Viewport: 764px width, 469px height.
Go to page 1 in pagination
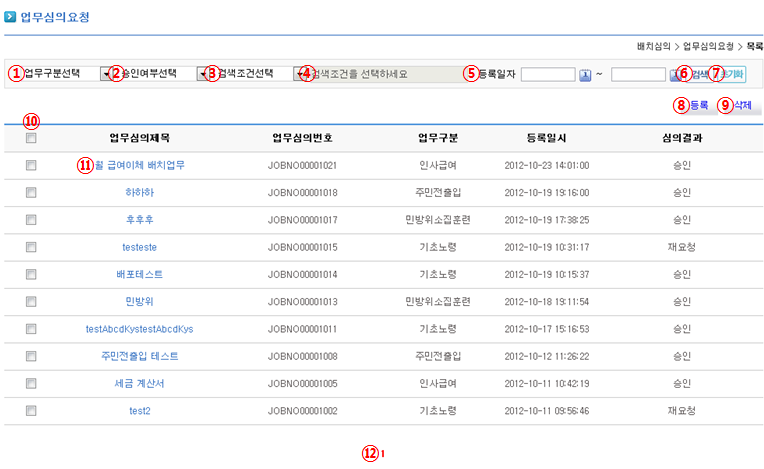click(383, 453)
